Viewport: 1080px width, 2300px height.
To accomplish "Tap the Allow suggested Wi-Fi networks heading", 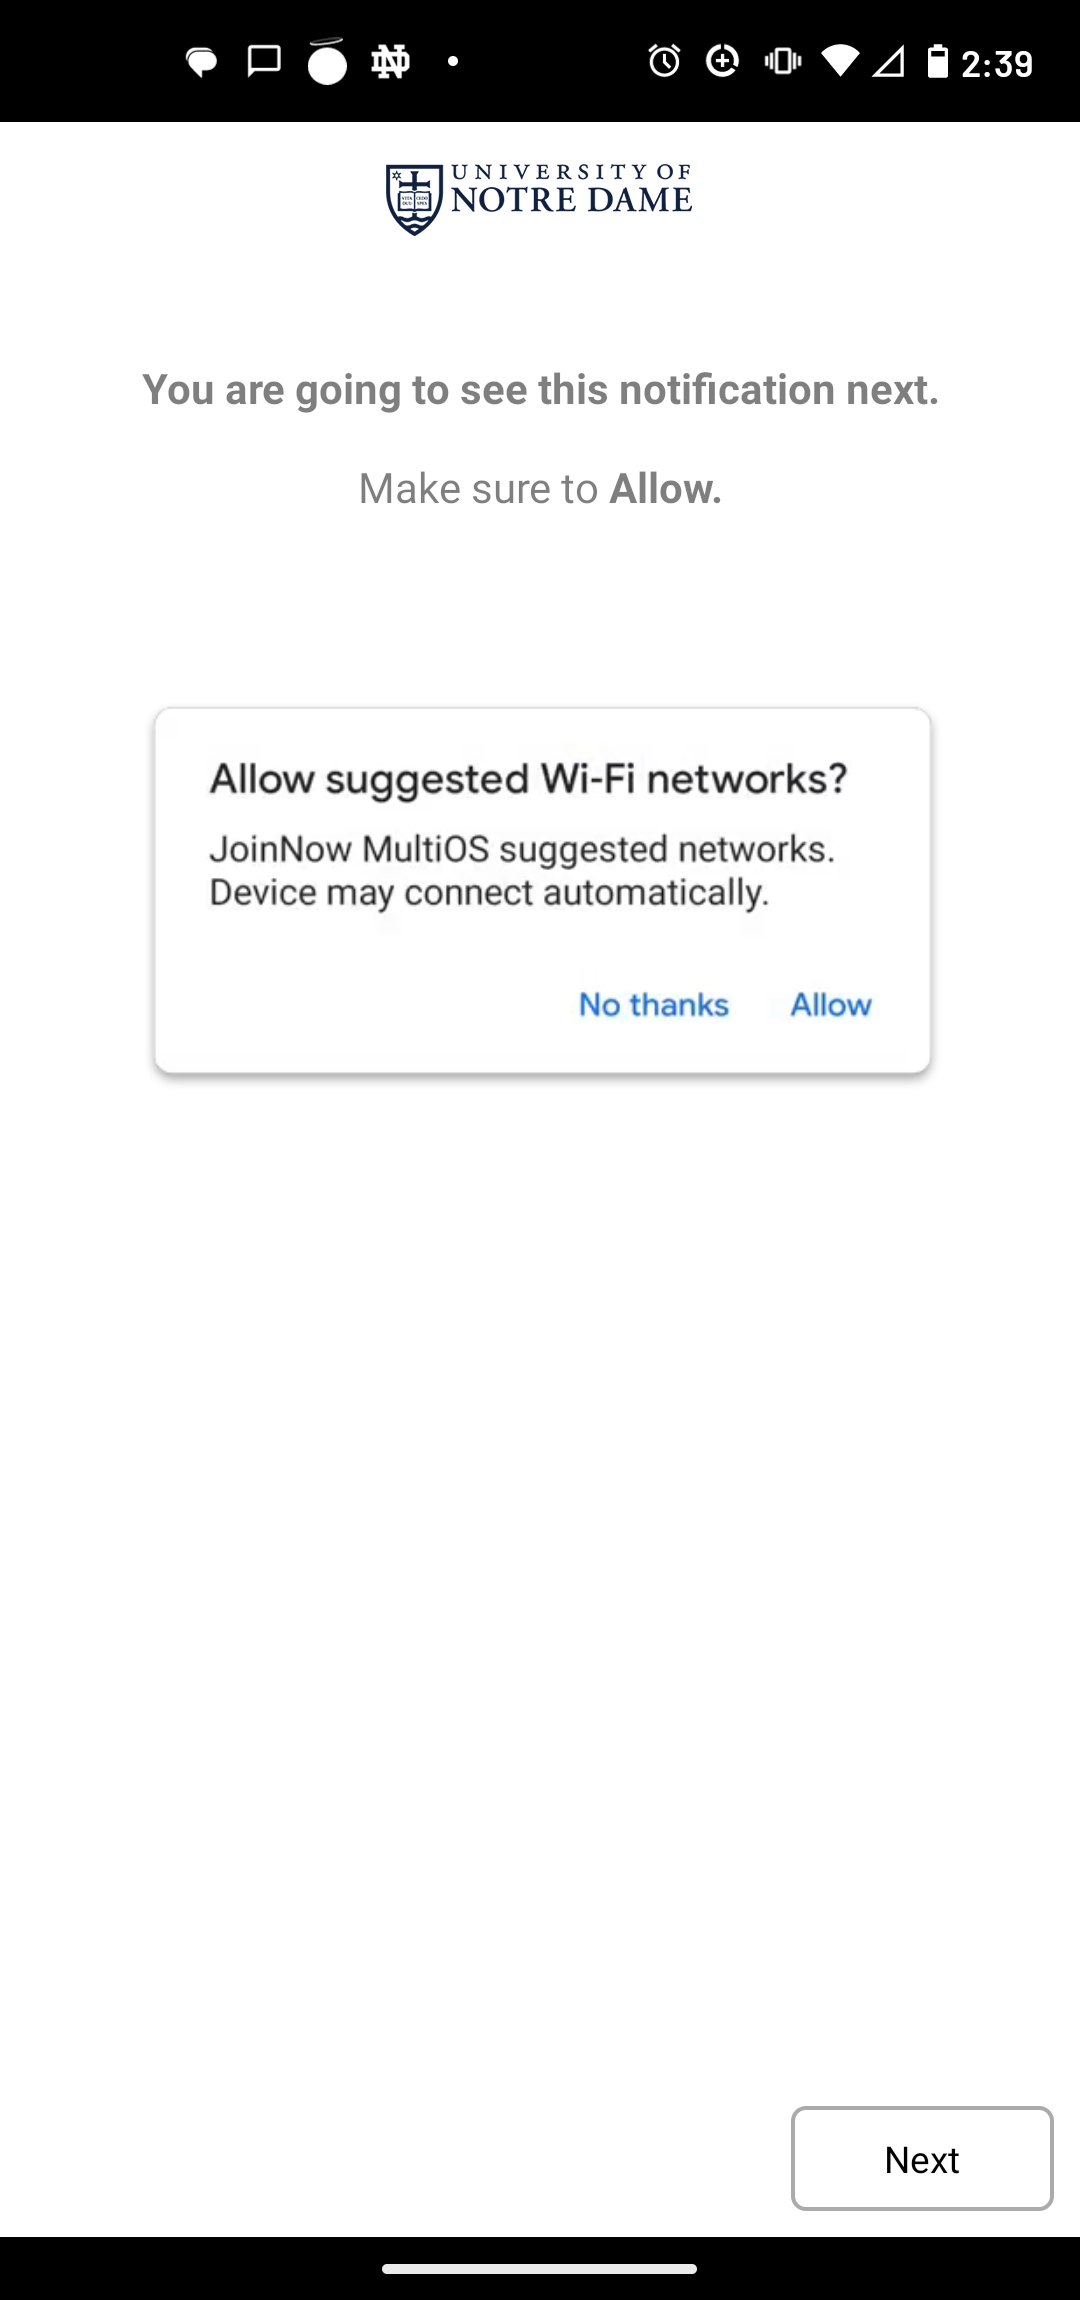I will pos(528,778).
